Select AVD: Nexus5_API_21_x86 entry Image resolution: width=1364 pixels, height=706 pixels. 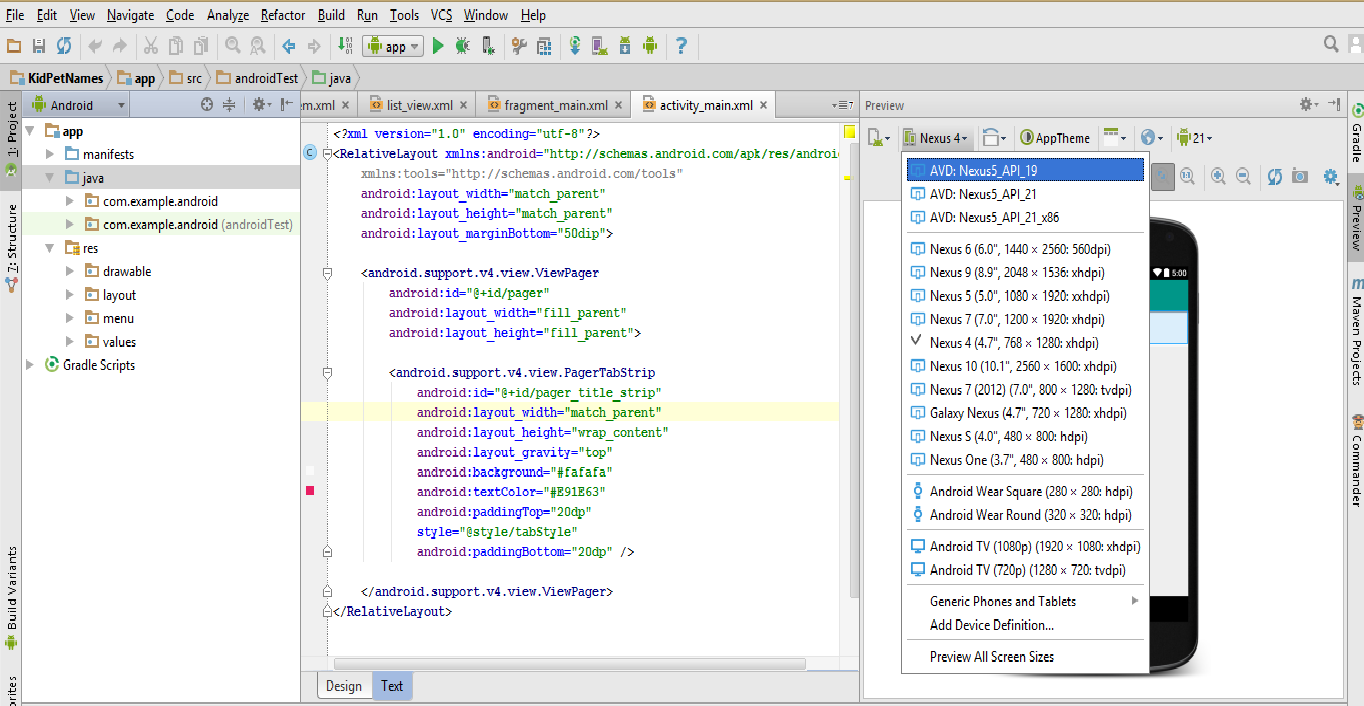[1025, 217]
